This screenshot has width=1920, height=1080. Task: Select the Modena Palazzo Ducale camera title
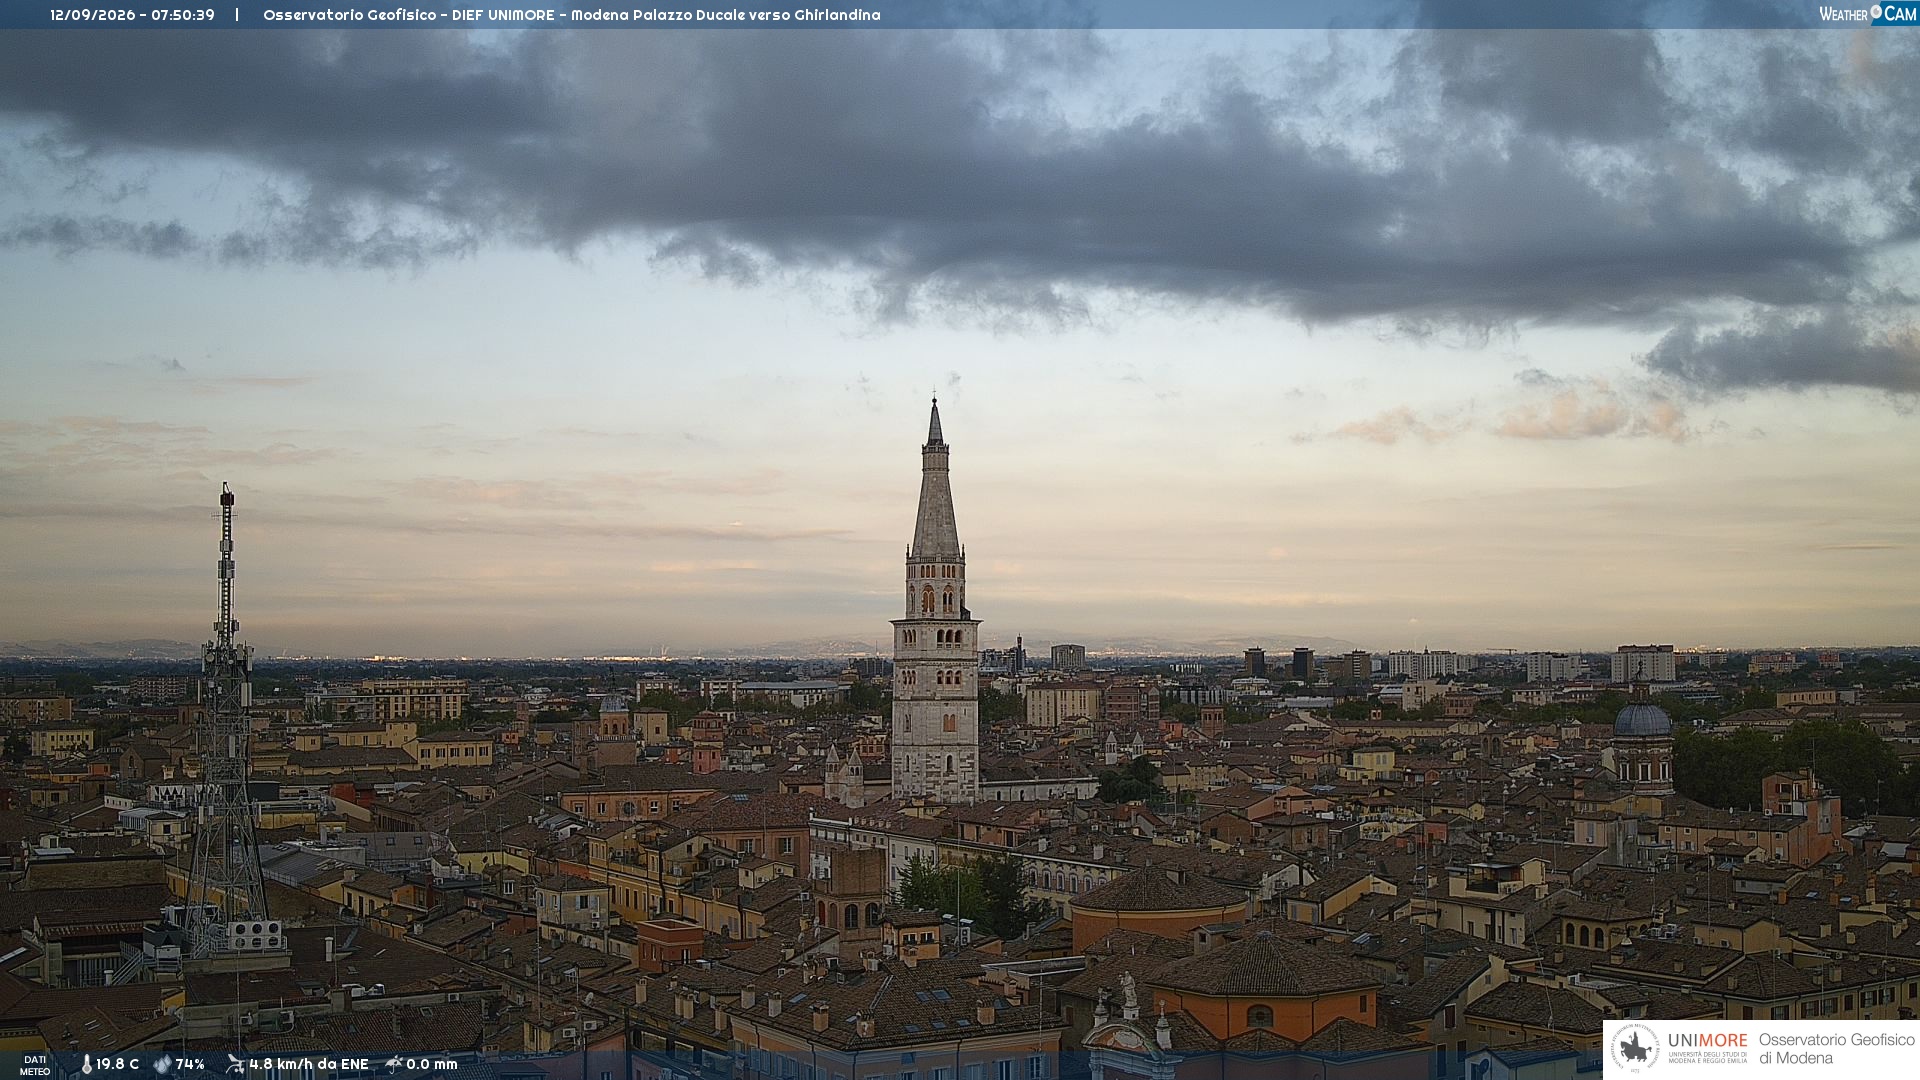click(x=726, y=15)
